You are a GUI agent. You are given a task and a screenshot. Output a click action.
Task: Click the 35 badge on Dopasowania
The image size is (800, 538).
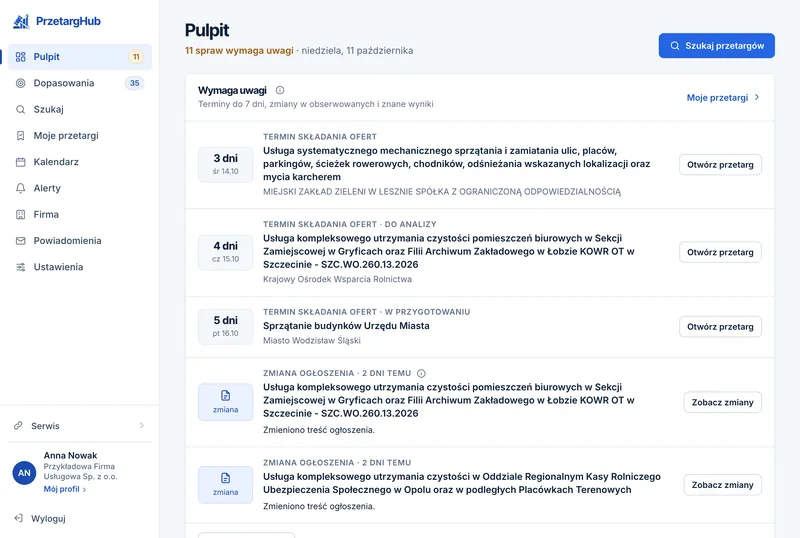[x=134, y=83]
